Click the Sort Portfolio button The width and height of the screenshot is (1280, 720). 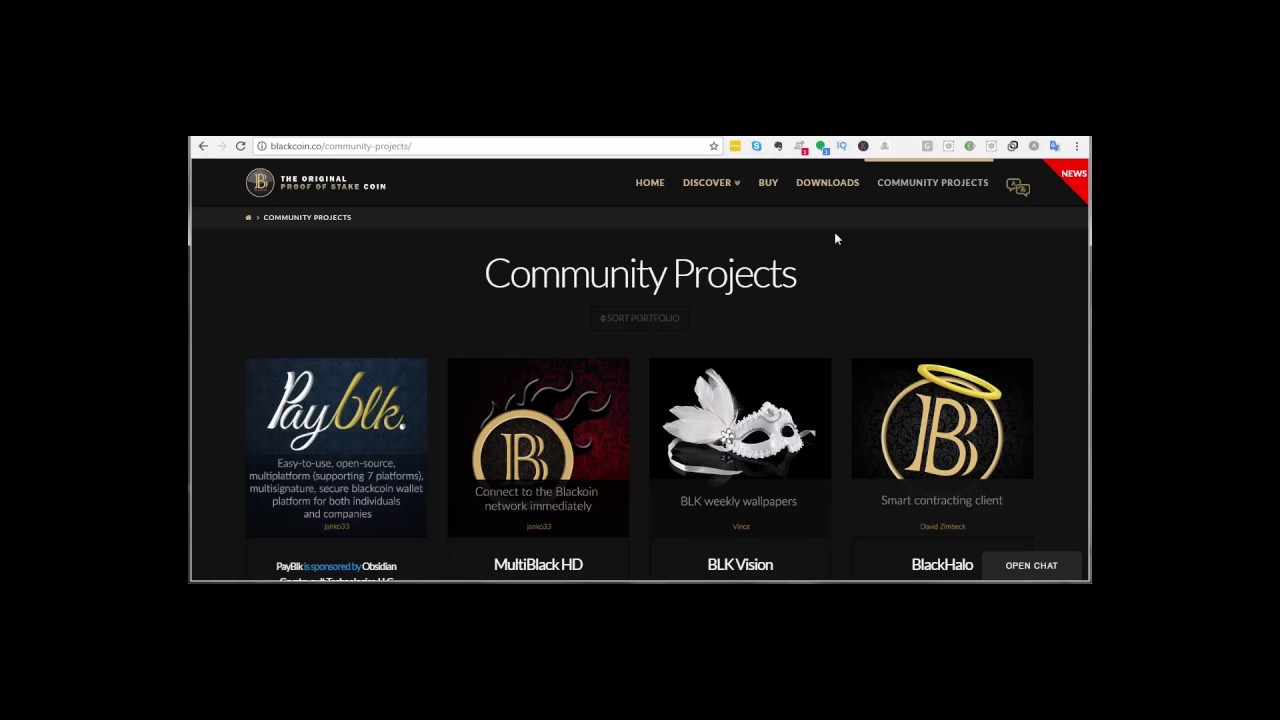tap(640, 318)
